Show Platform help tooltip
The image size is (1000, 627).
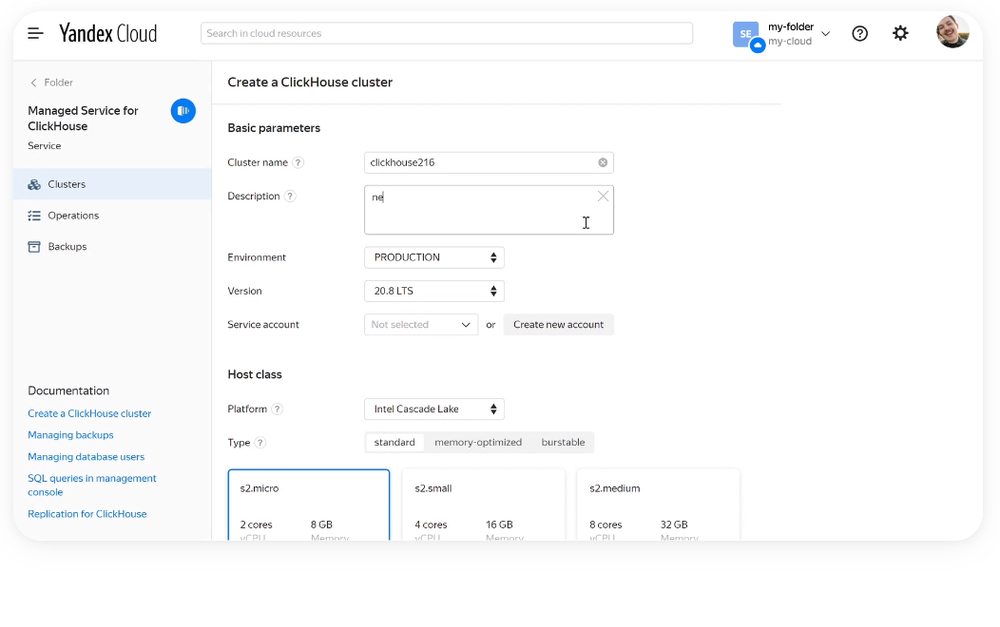coord(277,409)
